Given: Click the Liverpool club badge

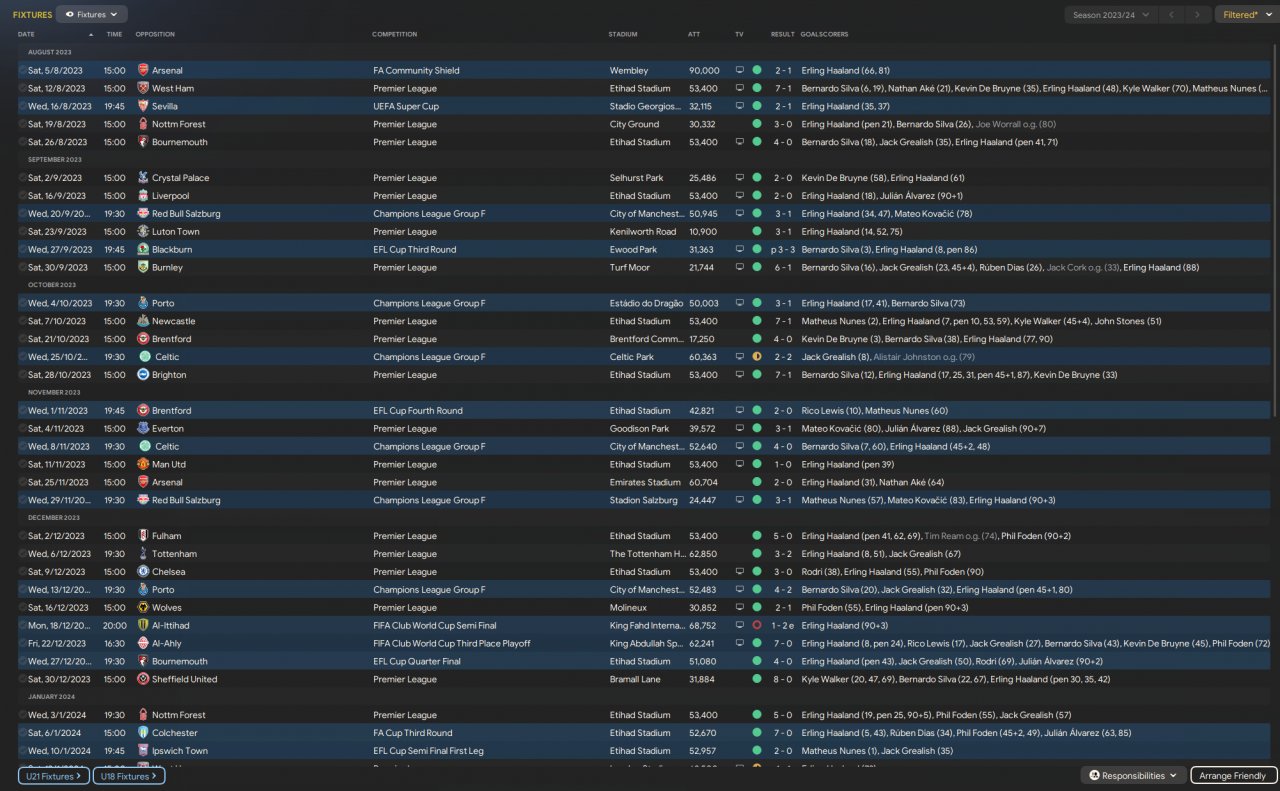Looking at the screenshot, I should pyautogui.click(x=143, y=196).
